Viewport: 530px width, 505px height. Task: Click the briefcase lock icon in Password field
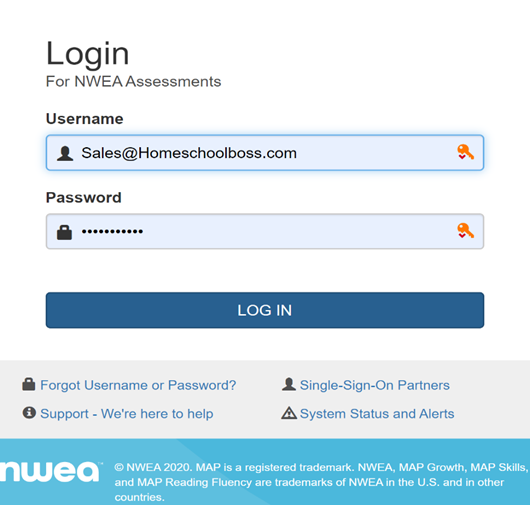[64, 232]
